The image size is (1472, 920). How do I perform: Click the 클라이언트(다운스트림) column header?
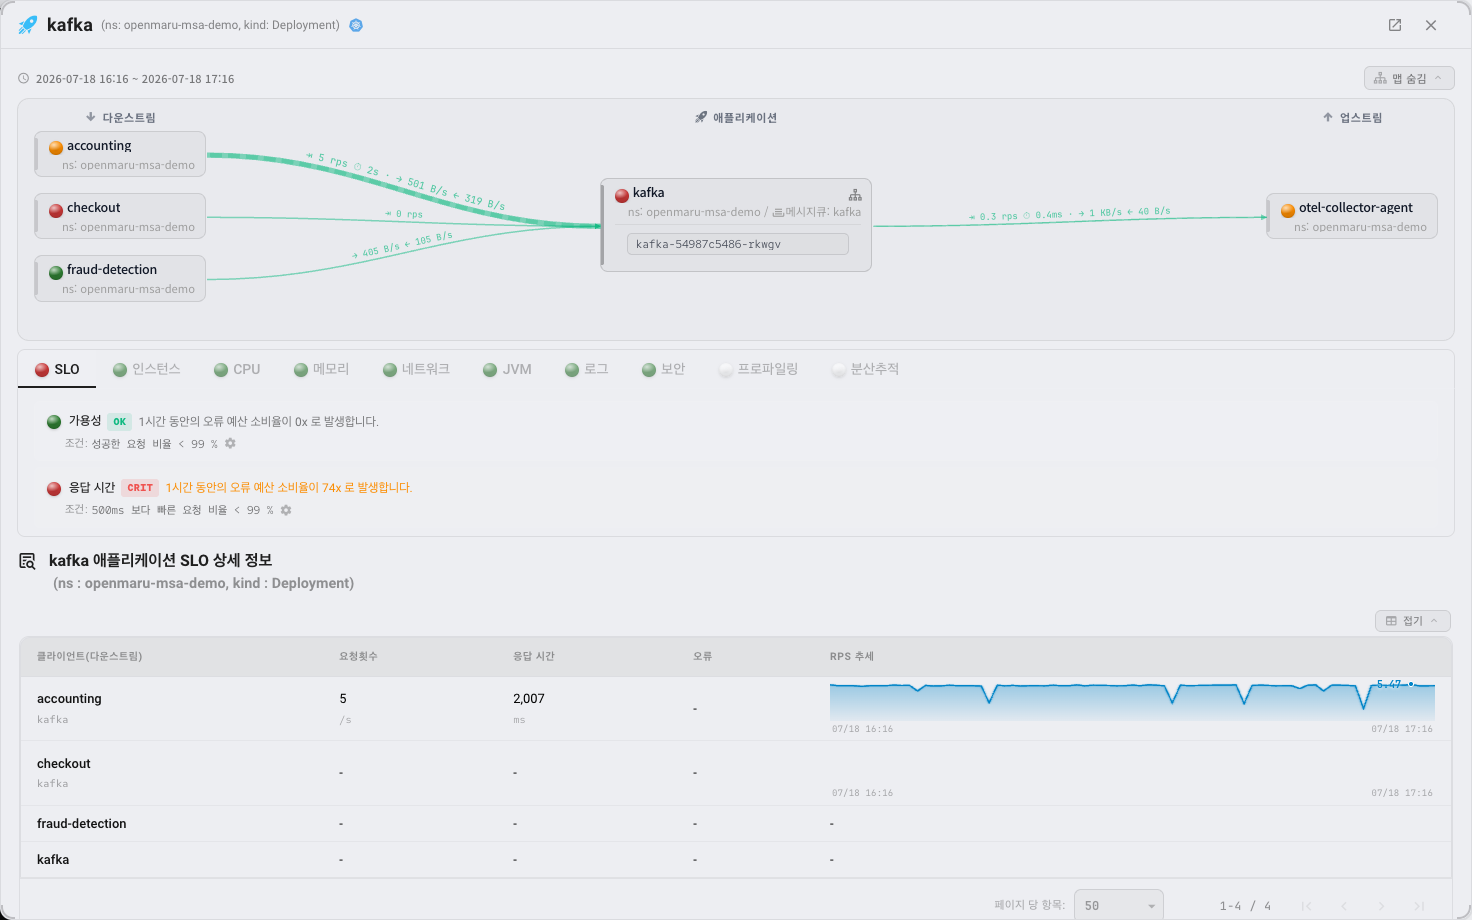[89, 656]
